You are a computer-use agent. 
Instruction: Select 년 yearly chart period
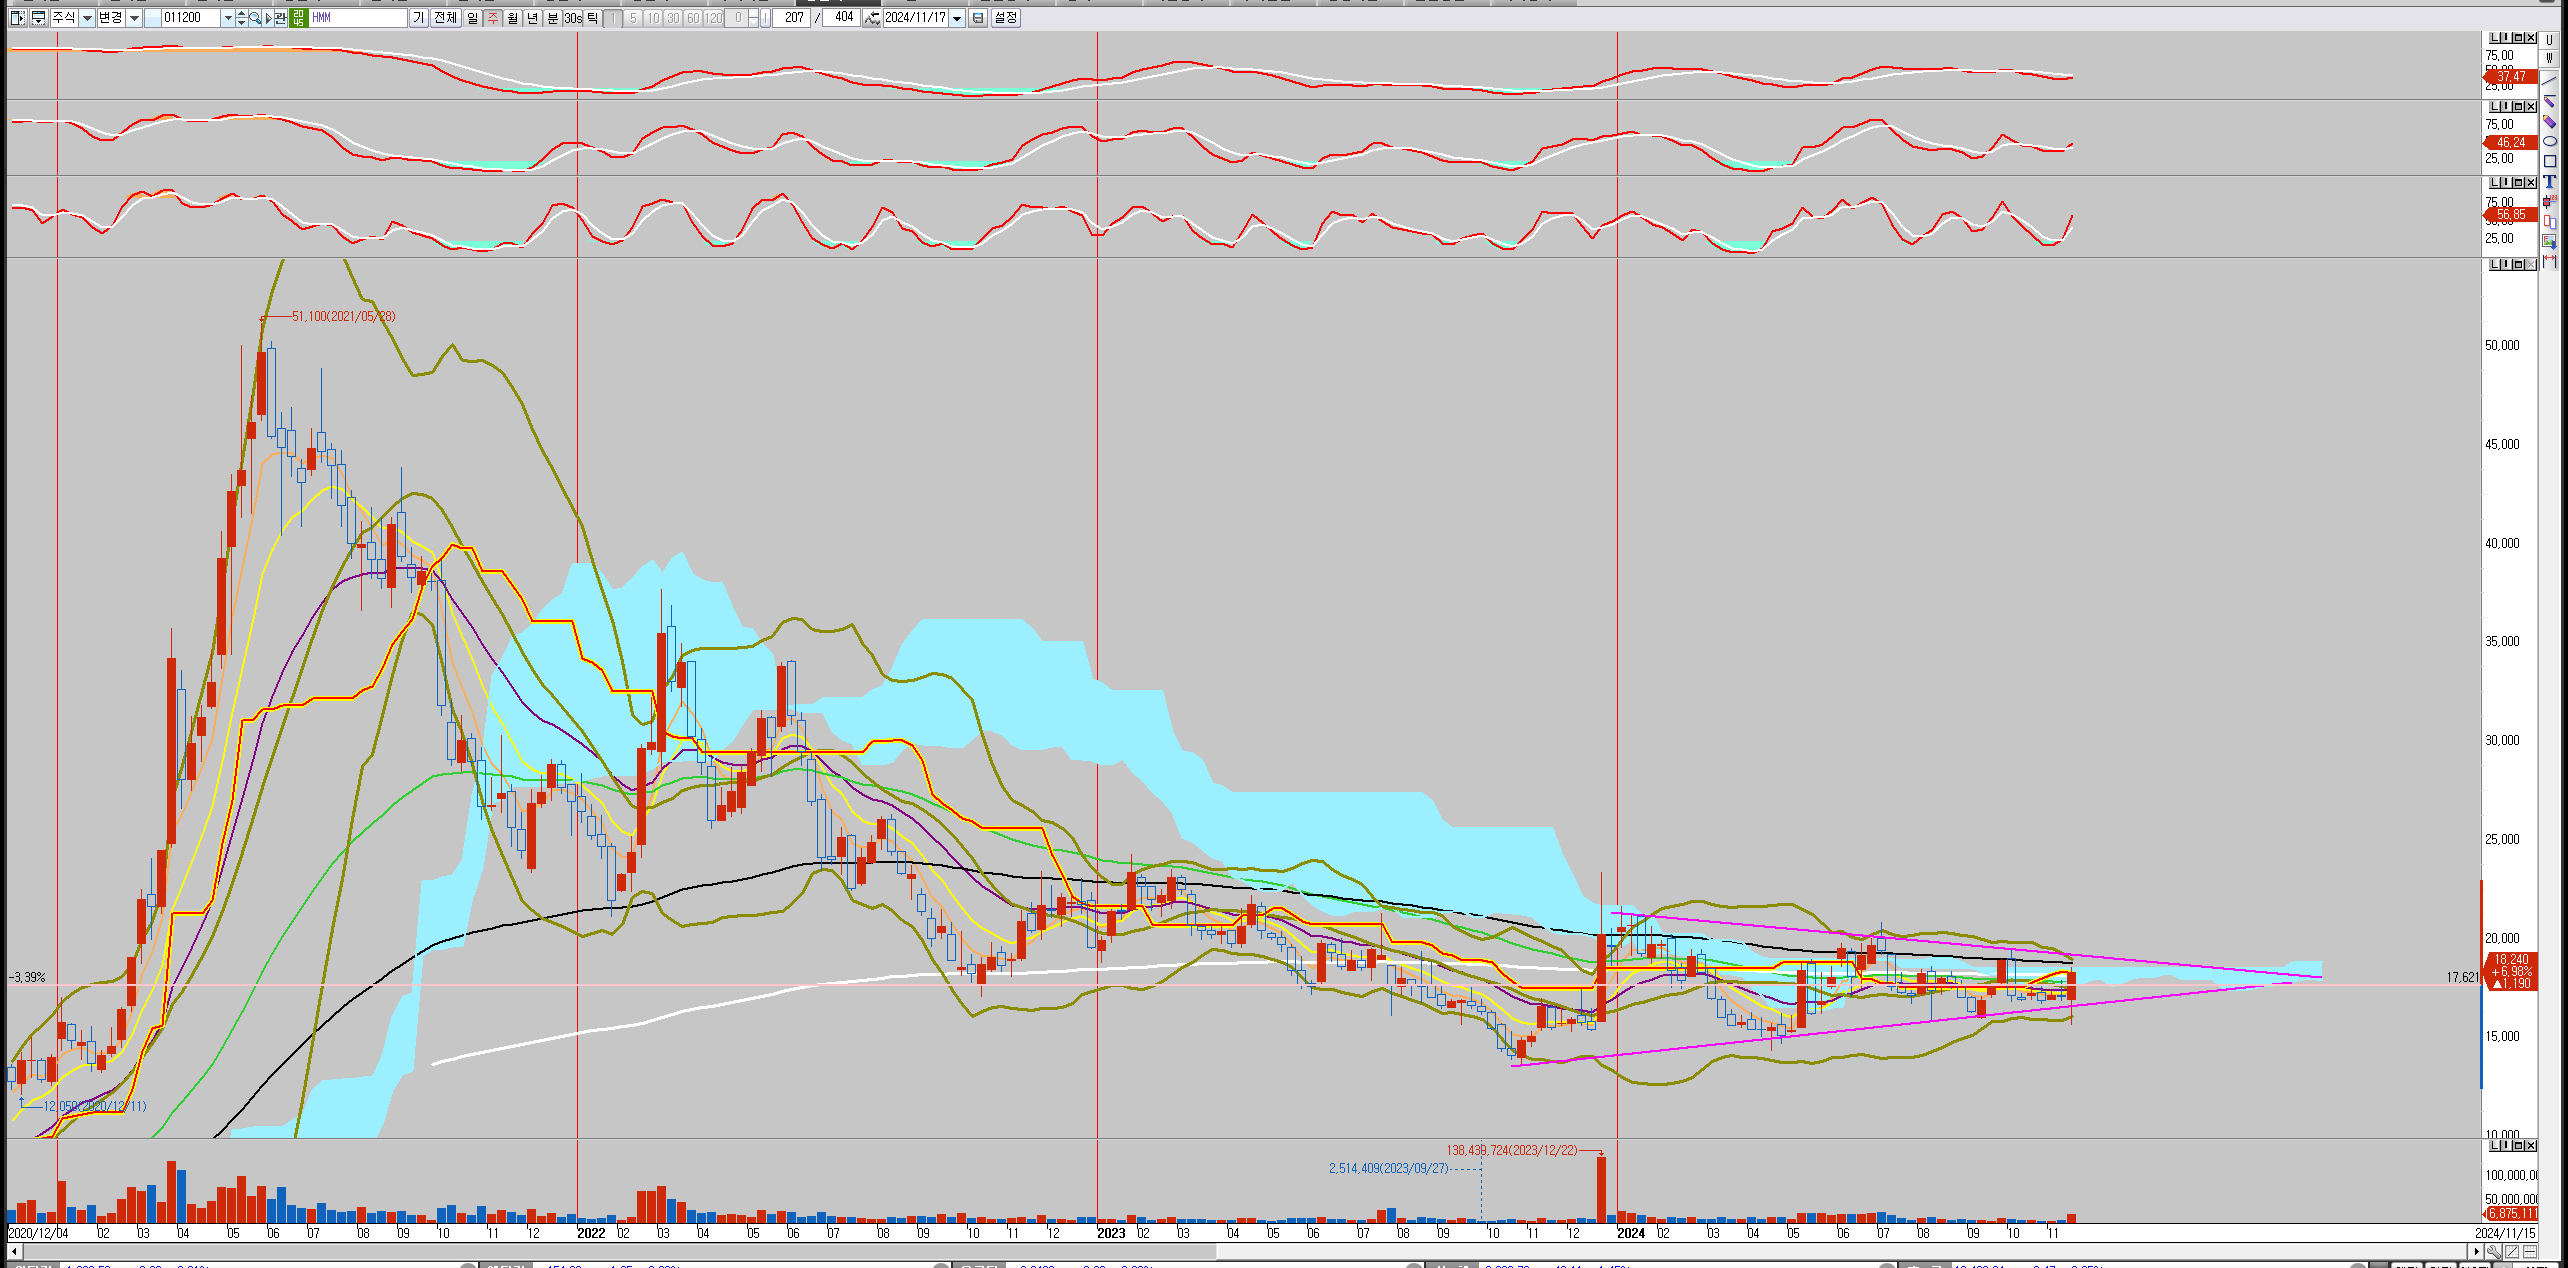[x=532, y=18]
